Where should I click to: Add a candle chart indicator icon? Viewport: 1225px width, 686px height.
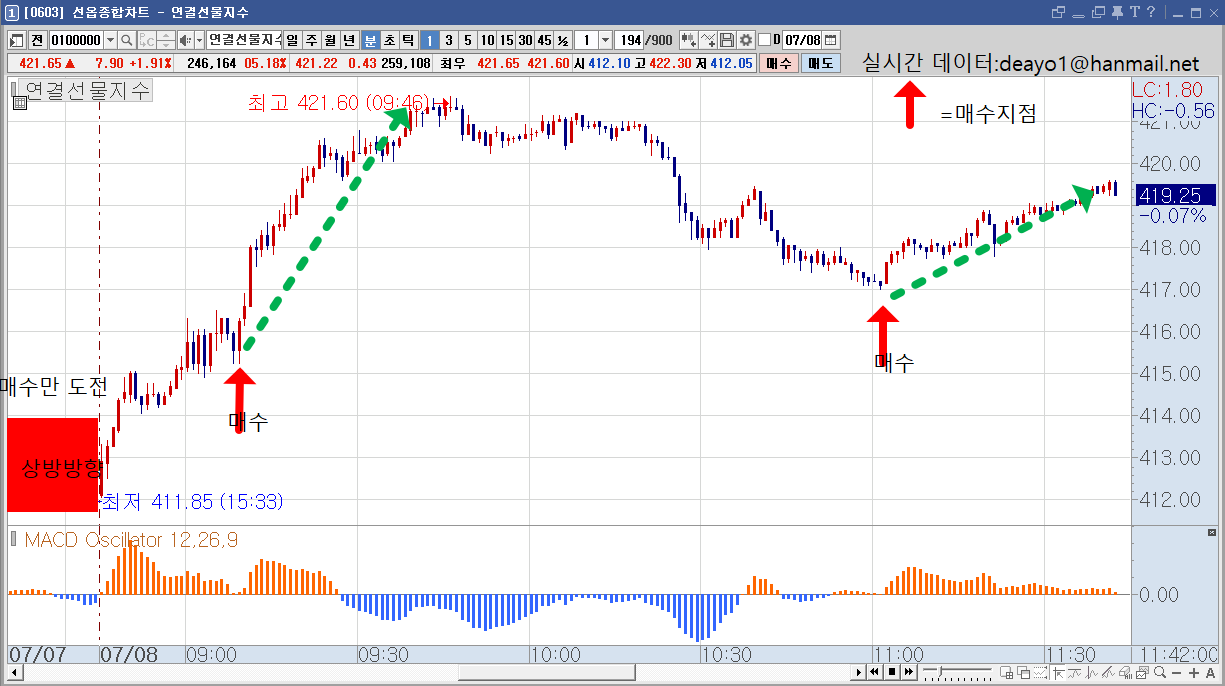click(x=689, y=40)
